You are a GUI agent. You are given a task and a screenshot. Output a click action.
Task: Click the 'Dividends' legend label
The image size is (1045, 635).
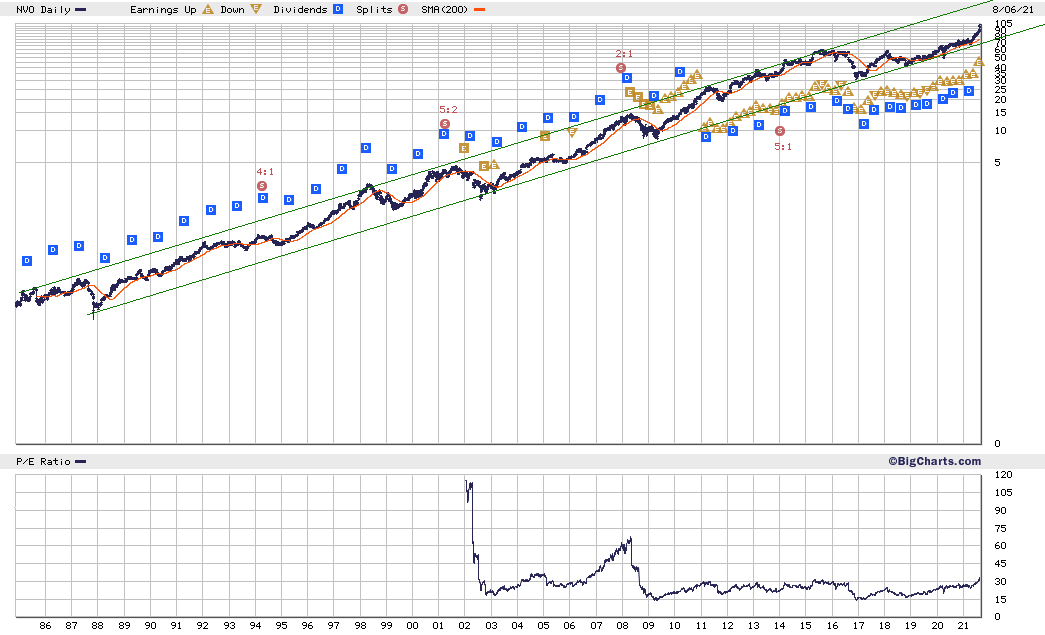[301, 9]
